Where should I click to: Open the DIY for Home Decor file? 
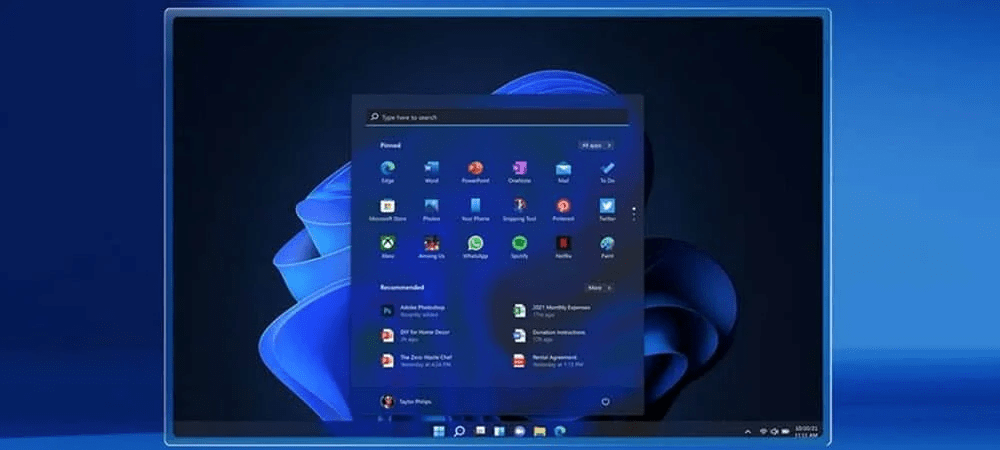415,335
